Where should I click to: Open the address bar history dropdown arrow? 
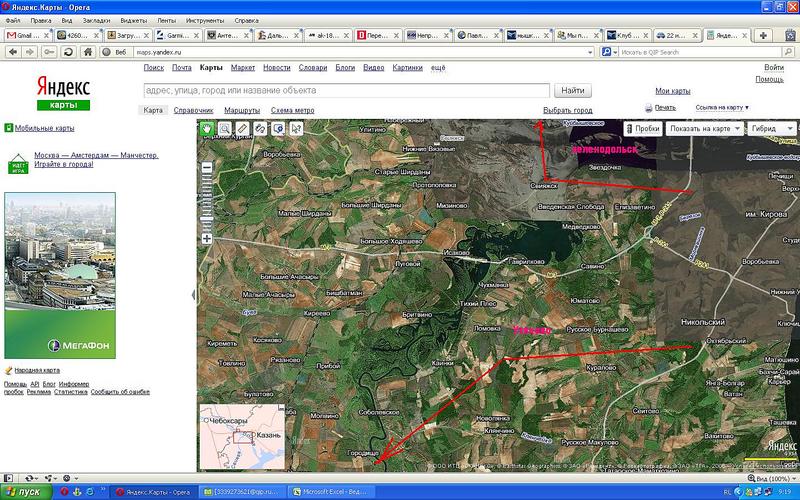point(590,52)
